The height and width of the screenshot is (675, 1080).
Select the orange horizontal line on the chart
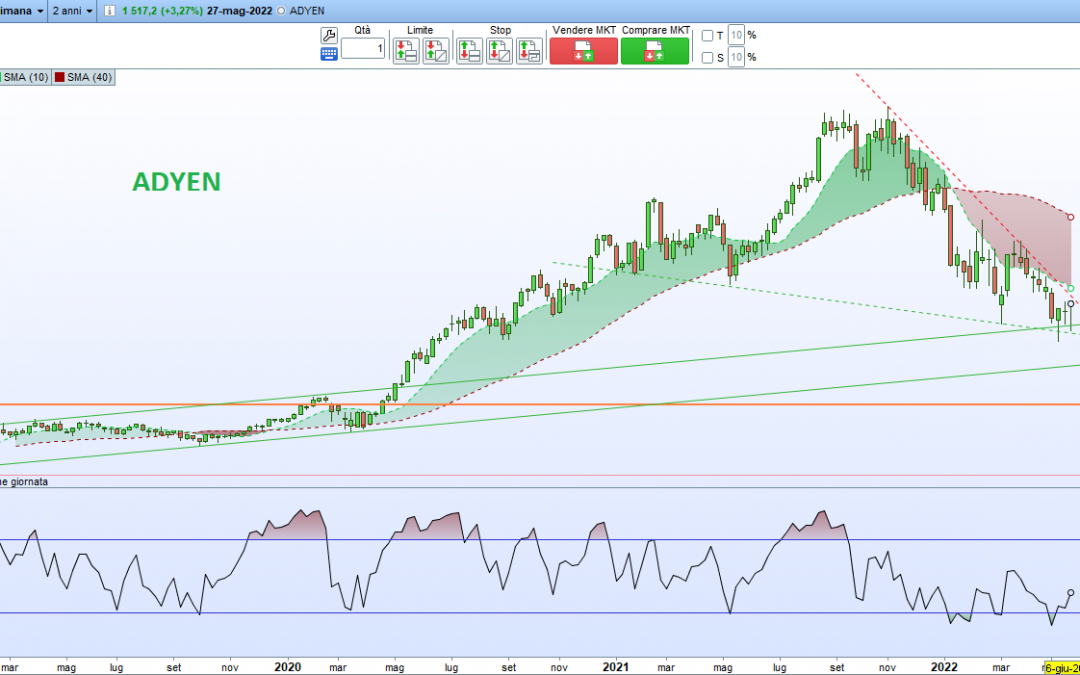540,404
